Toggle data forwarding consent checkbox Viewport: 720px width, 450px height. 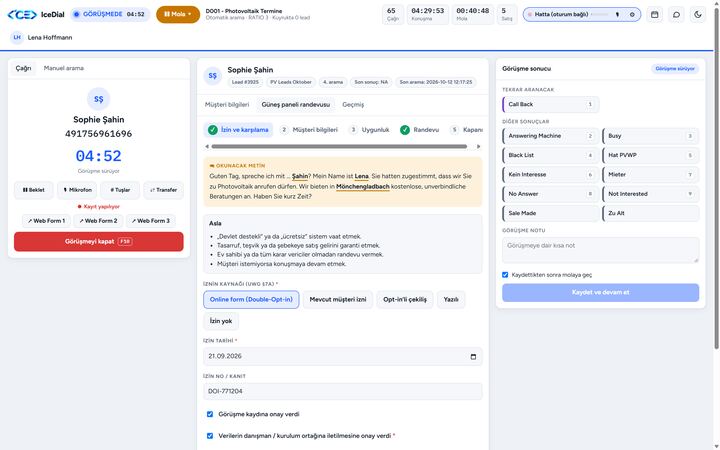point(210,436)
